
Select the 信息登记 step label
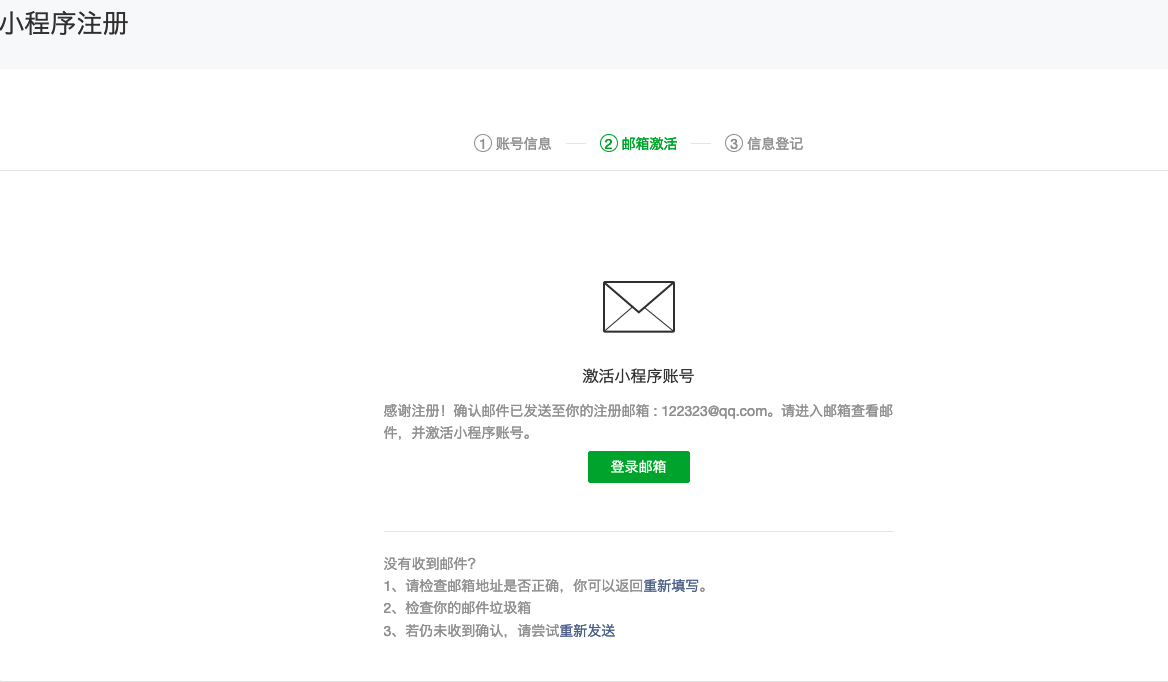(x=775, y=144)
